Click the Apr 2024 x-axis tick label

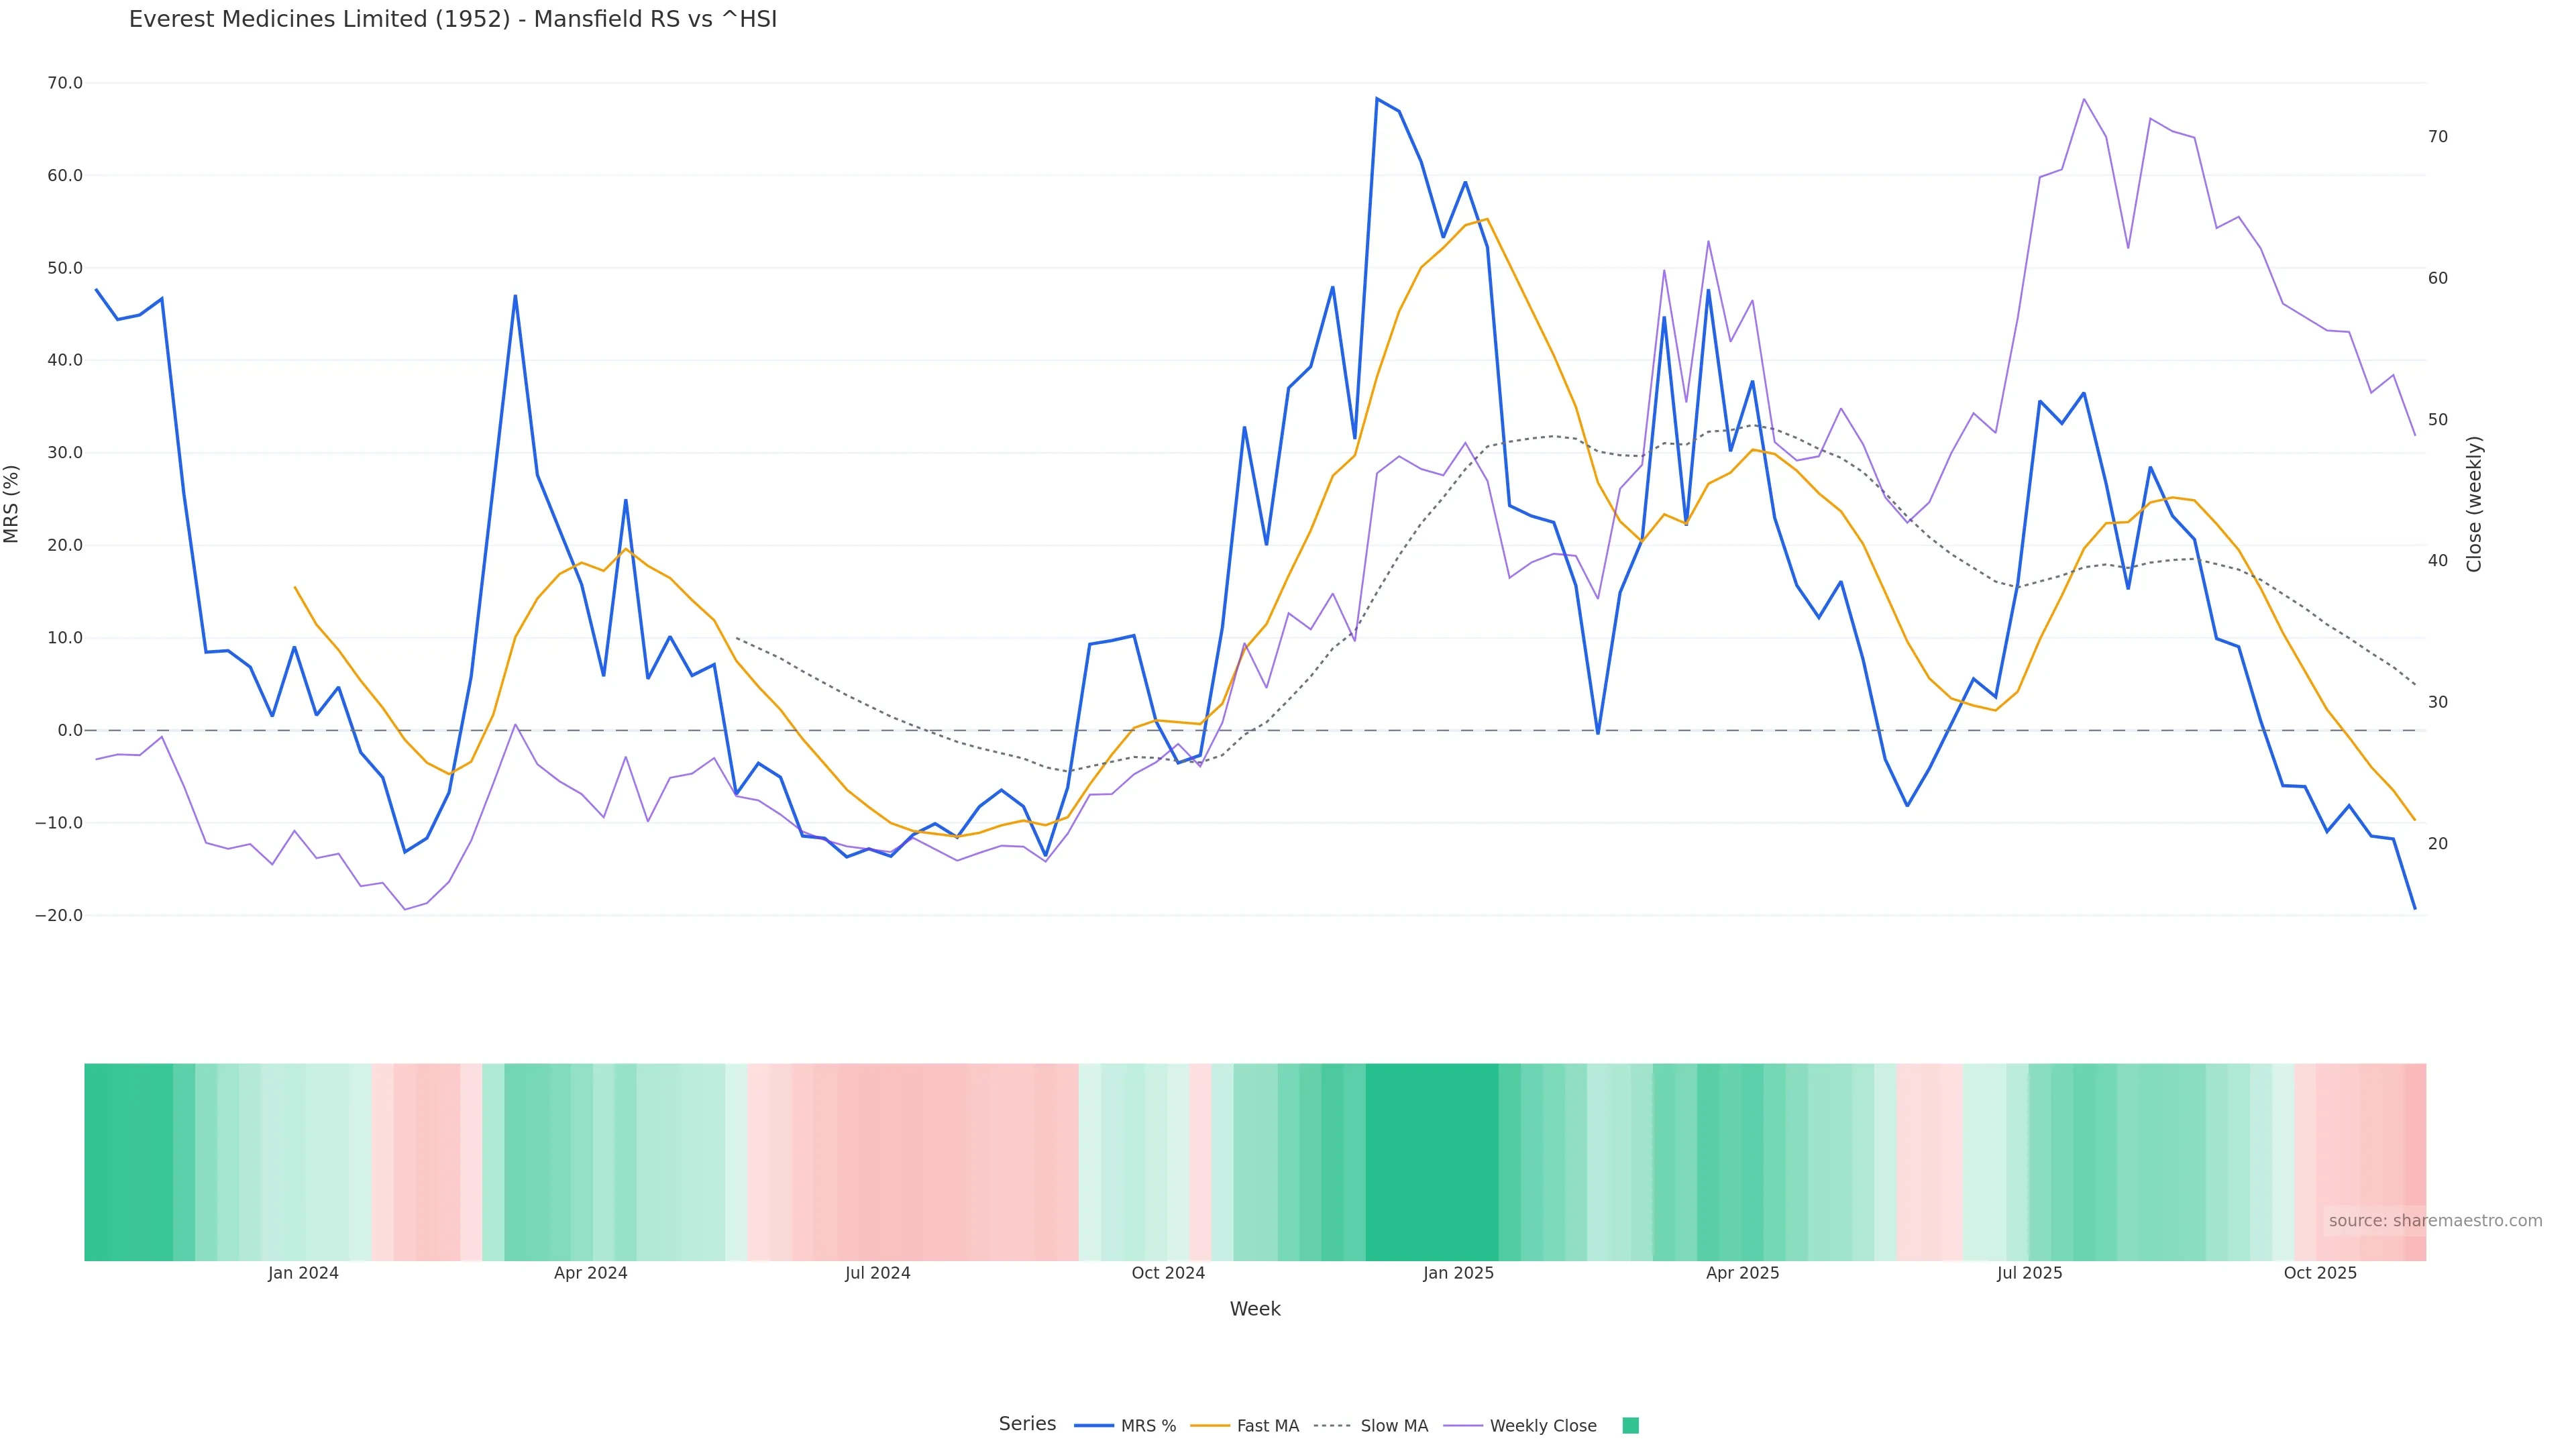590,1273
